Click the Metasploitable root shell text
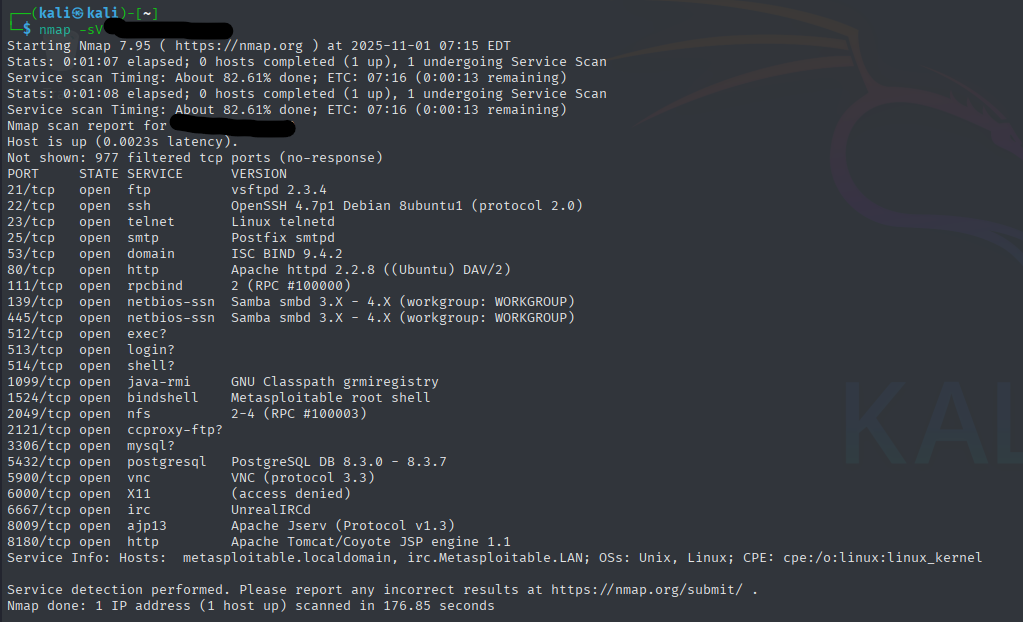Viewport: 1023px width, 622px height. click(x=331, y=397)
